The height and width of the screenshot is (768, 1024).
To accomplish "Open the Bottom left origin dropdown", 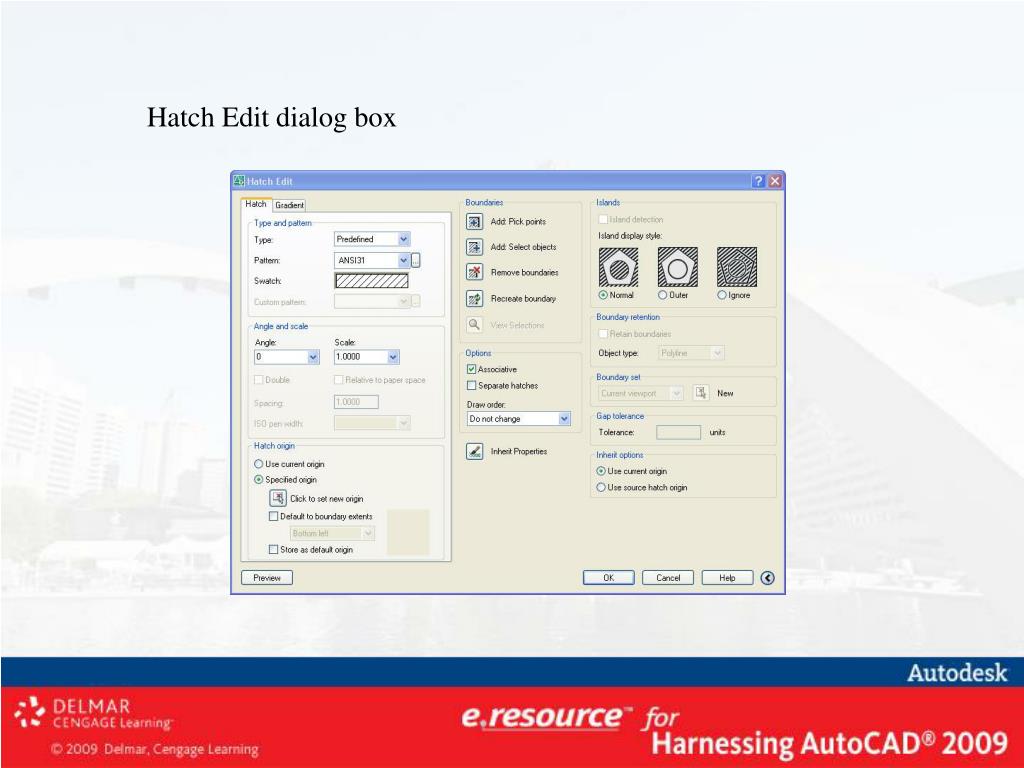I will tap(332, 534).
